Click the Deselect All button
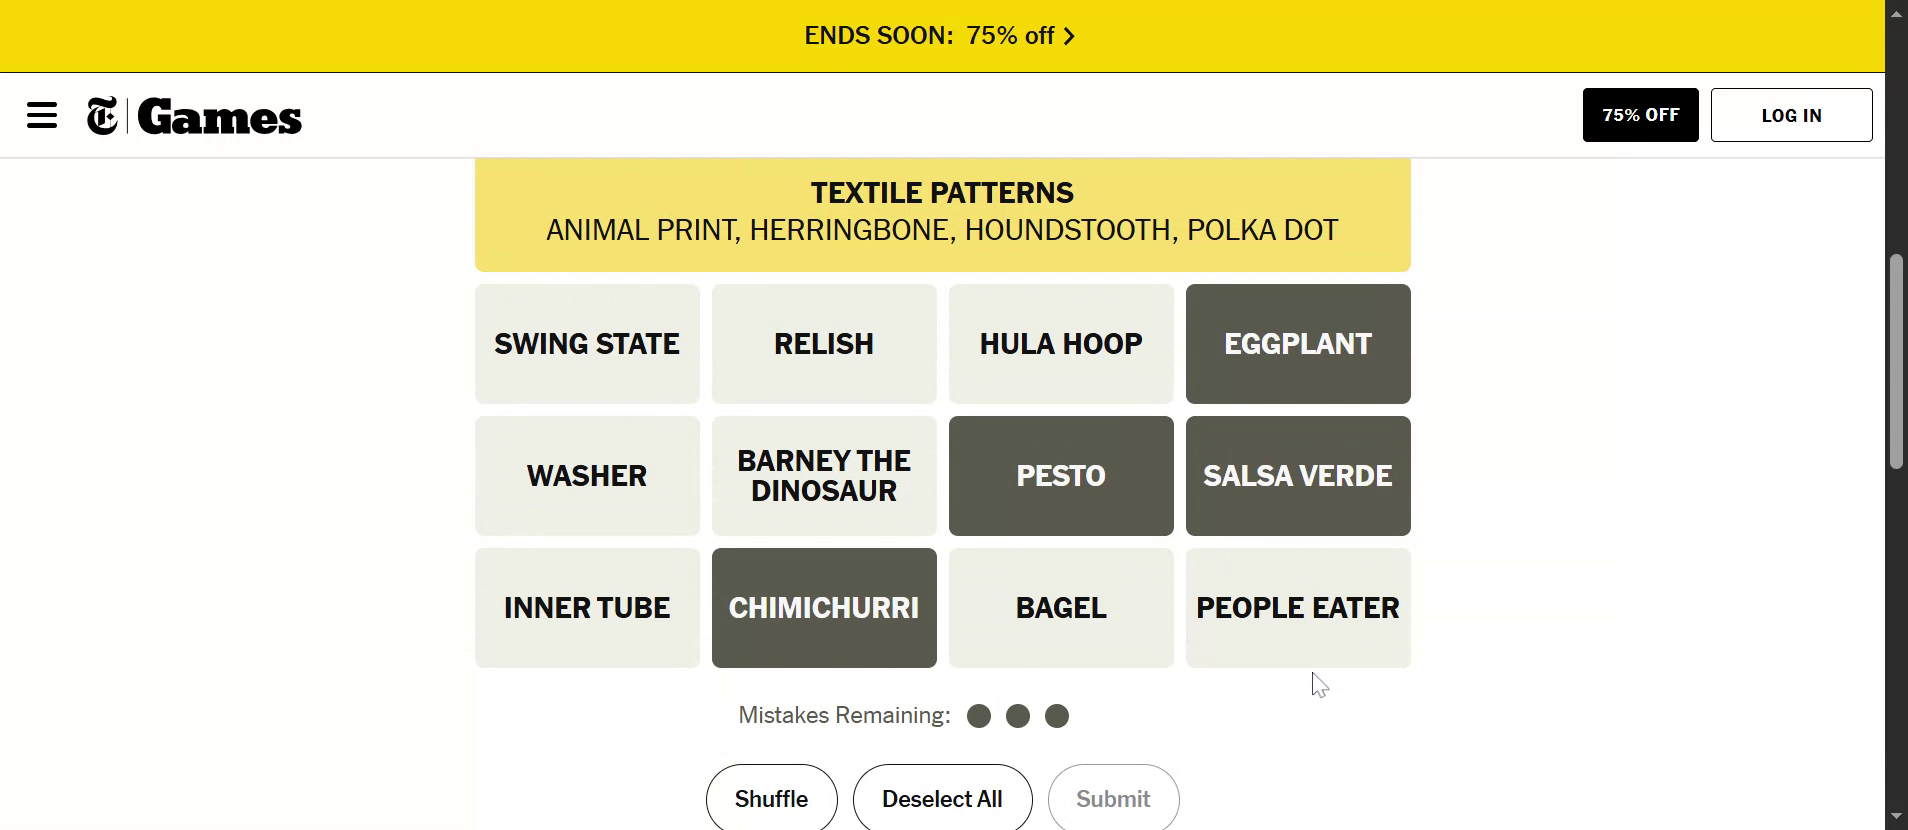The height and width of the screenshot is (830, 1908). (942, 799)
